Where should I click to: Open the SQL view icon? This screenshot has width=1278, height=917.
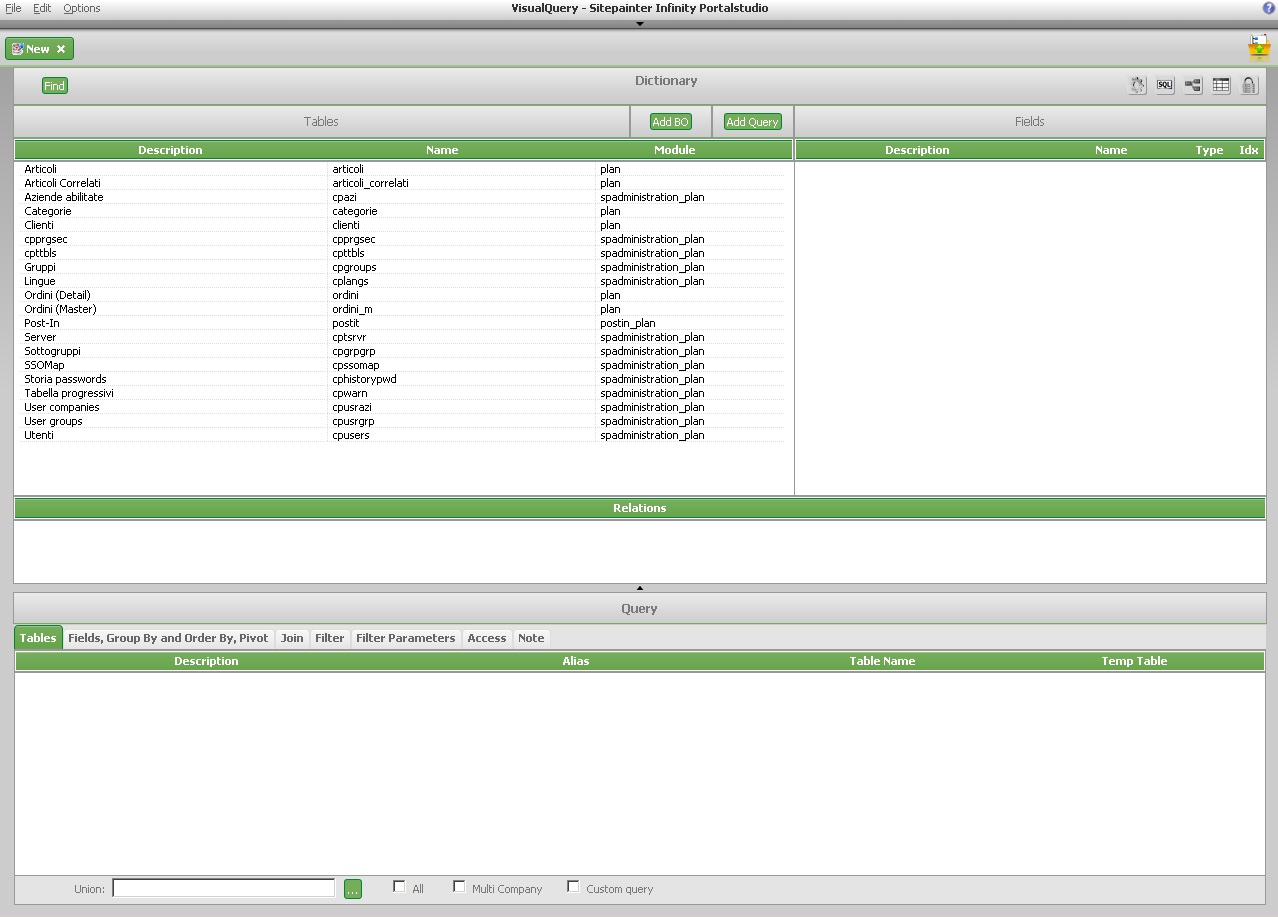point(1165,86)
